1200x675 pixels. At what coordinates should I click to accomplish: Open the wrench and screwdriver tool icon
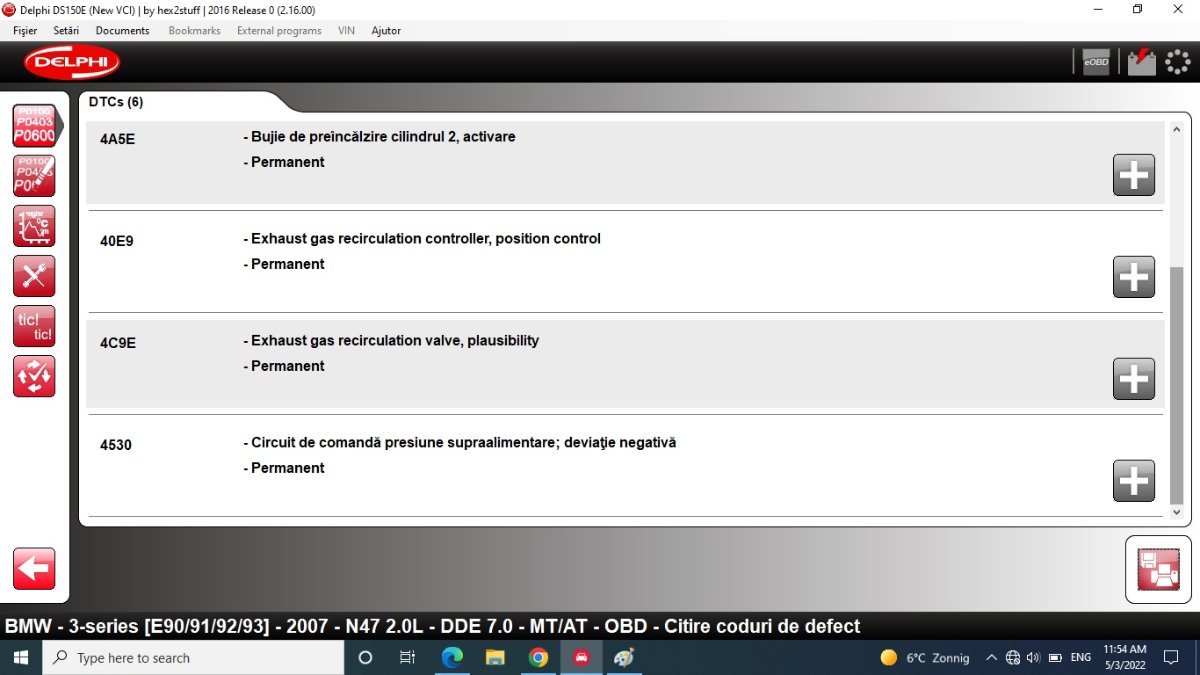pyautogui.click(x=34, y=276)
